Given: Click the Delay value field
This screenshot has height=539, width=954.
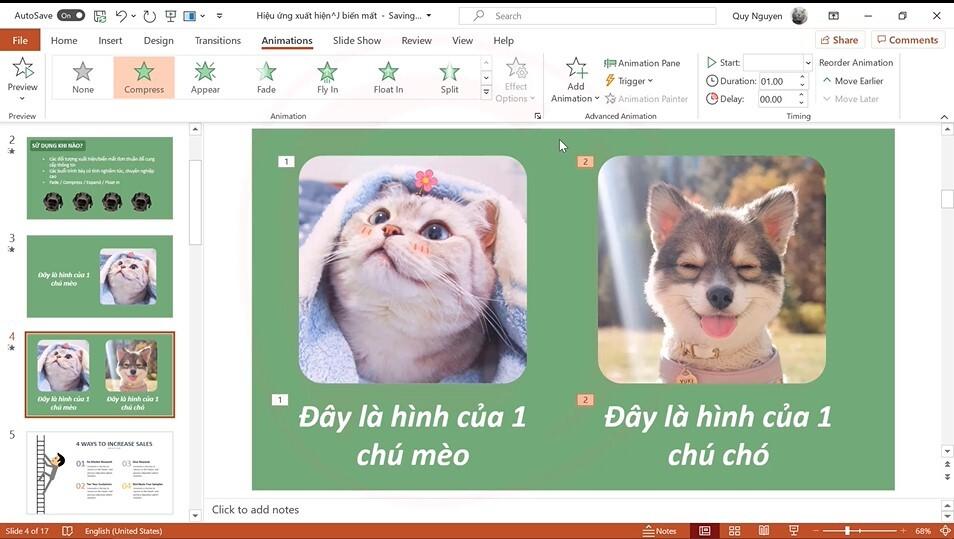Looking at the screenshot, I should tap(777, 99).
